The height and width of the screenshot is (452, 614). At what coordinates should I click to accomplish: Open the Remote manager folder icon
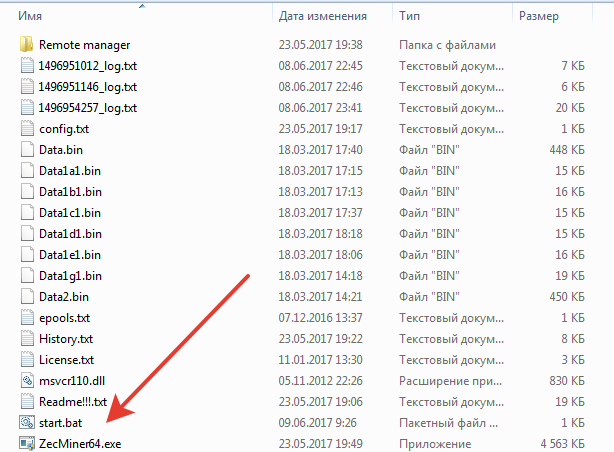27,45
